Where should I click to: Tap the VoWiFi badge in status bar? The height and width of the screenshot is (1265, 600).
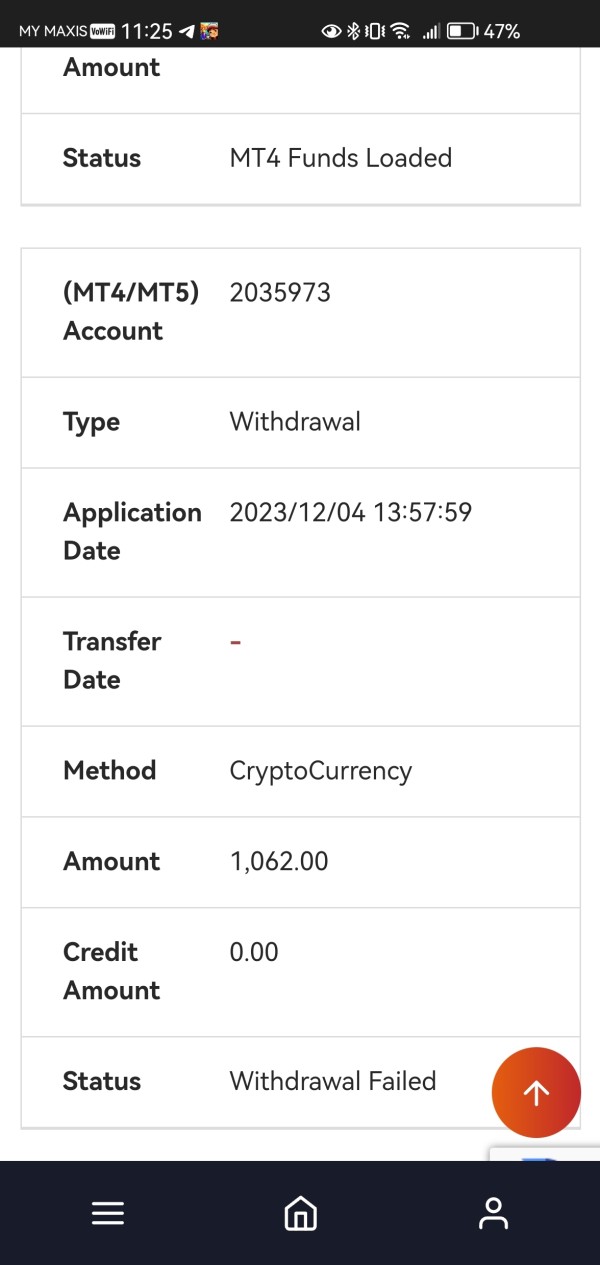pos(102,32)
